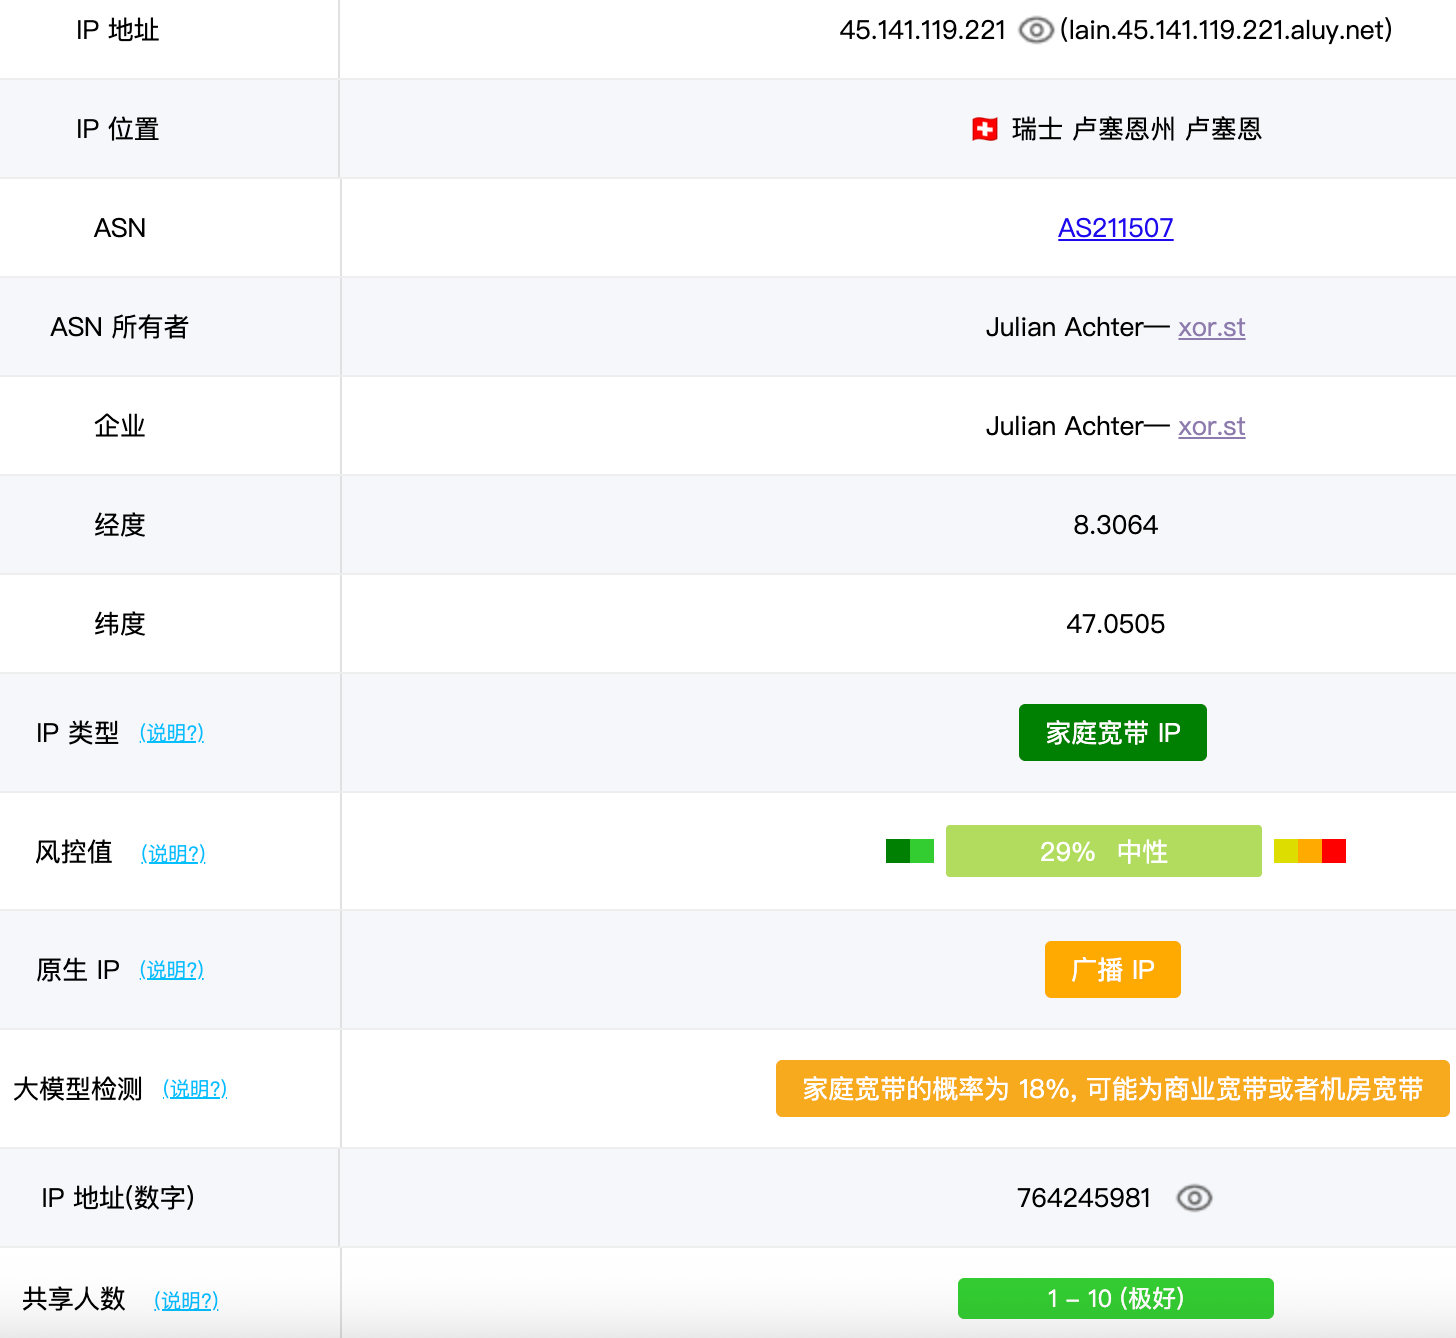This screenshot has height=1338, width=1456.
Task: Show the 说明? help for 原生 IP
Action: pyautogui.click(x=172, y=970)
